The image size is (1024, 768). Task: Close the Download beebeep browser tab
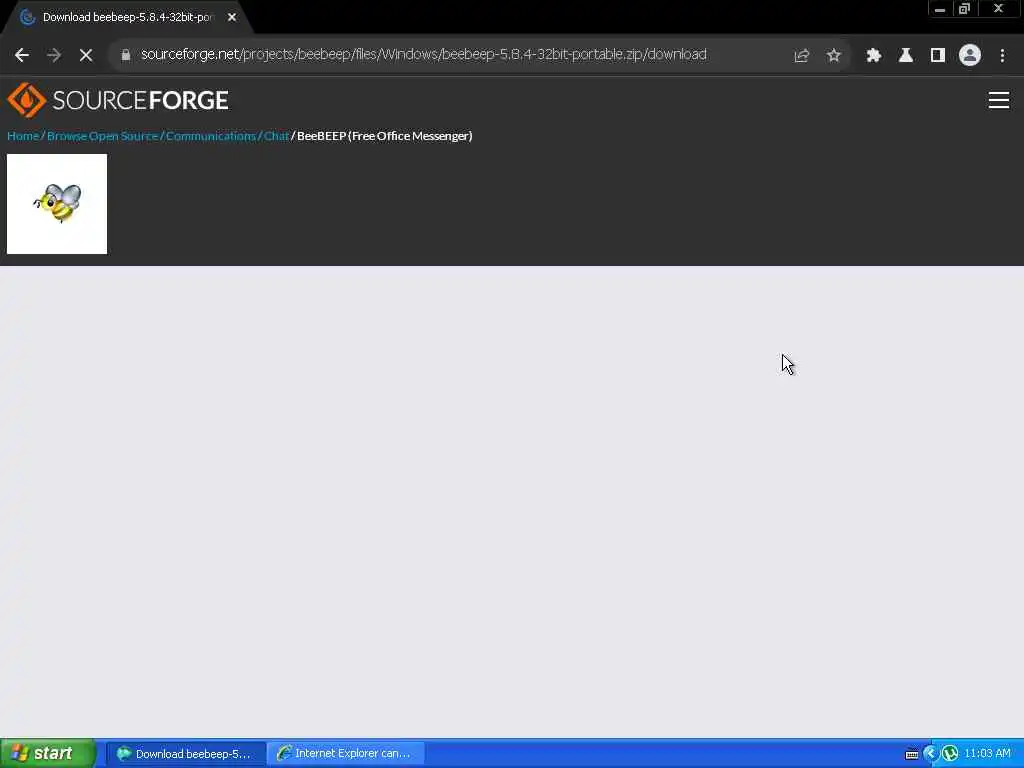tap(232, 17)
